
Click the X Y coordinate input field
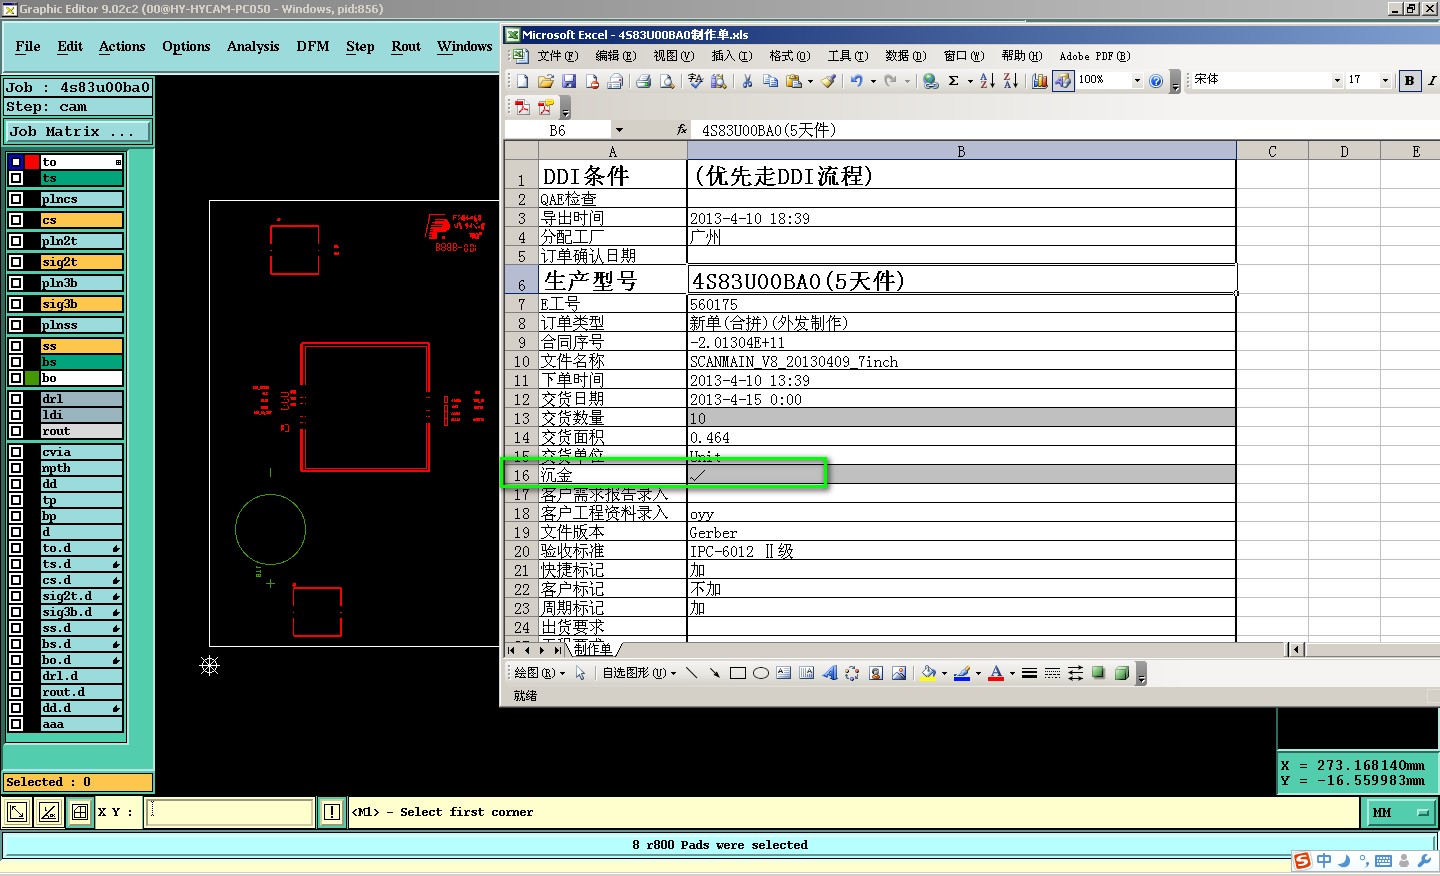pos(230,812)
